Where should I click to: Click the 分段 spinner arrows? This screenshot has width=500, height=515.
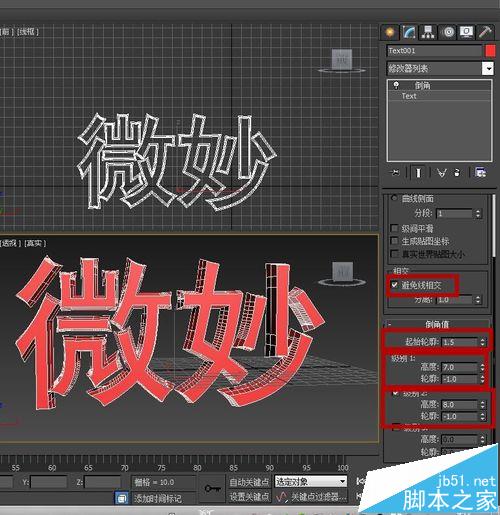point(478,213)
